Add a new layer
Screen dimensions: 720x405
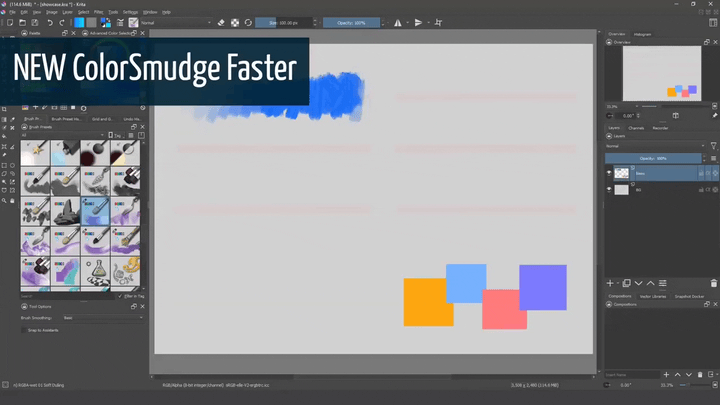tap(610, 283)
